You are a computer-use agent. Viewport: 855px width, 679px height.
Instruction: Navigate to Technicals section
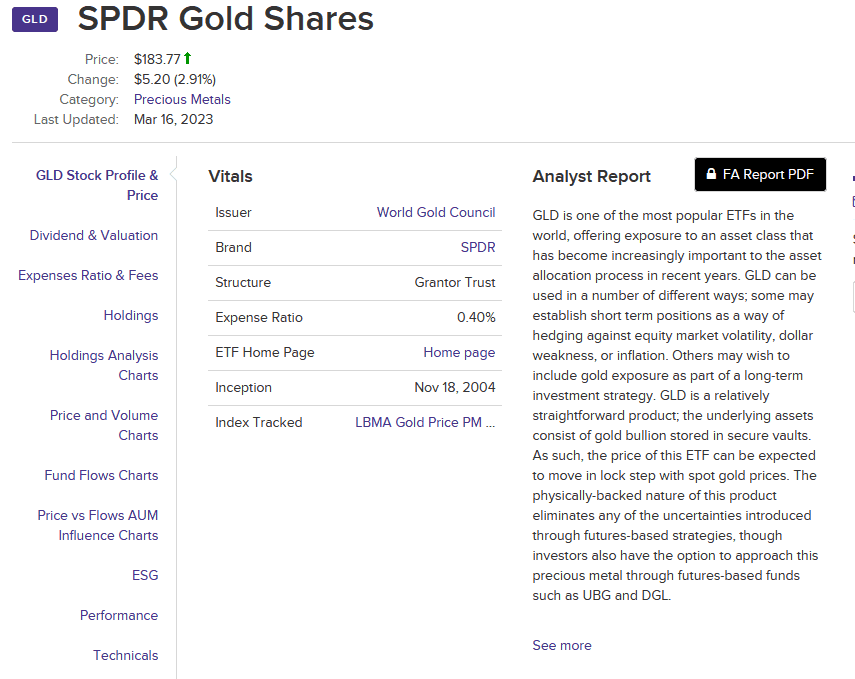[x=125, y=655]
